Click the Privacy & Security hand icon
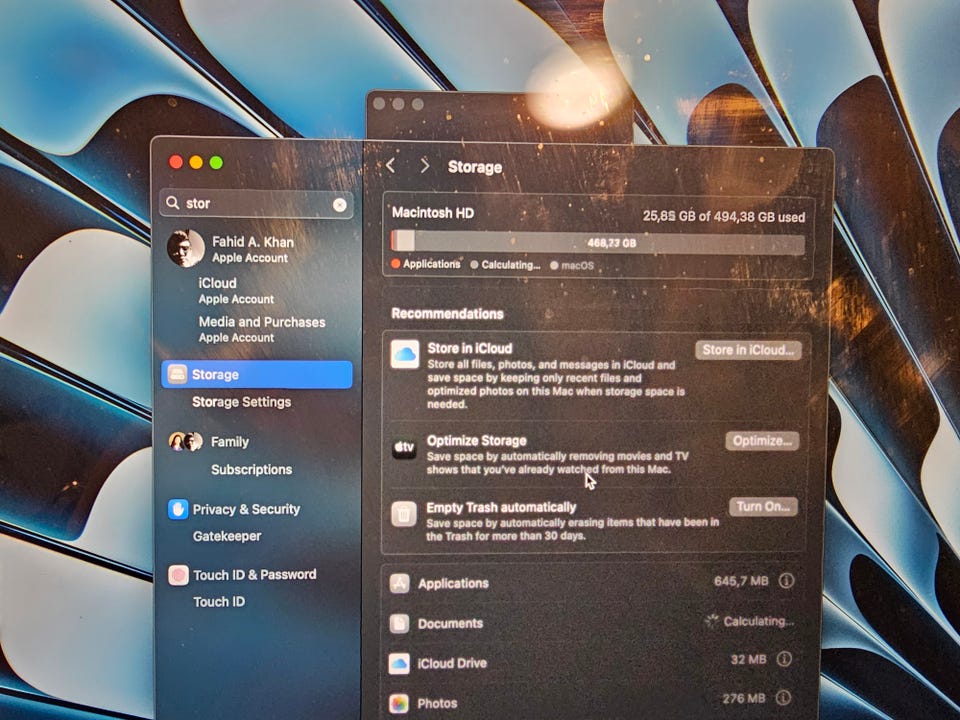The width and height of the screenshot is (960, 720). click(178, 509)
